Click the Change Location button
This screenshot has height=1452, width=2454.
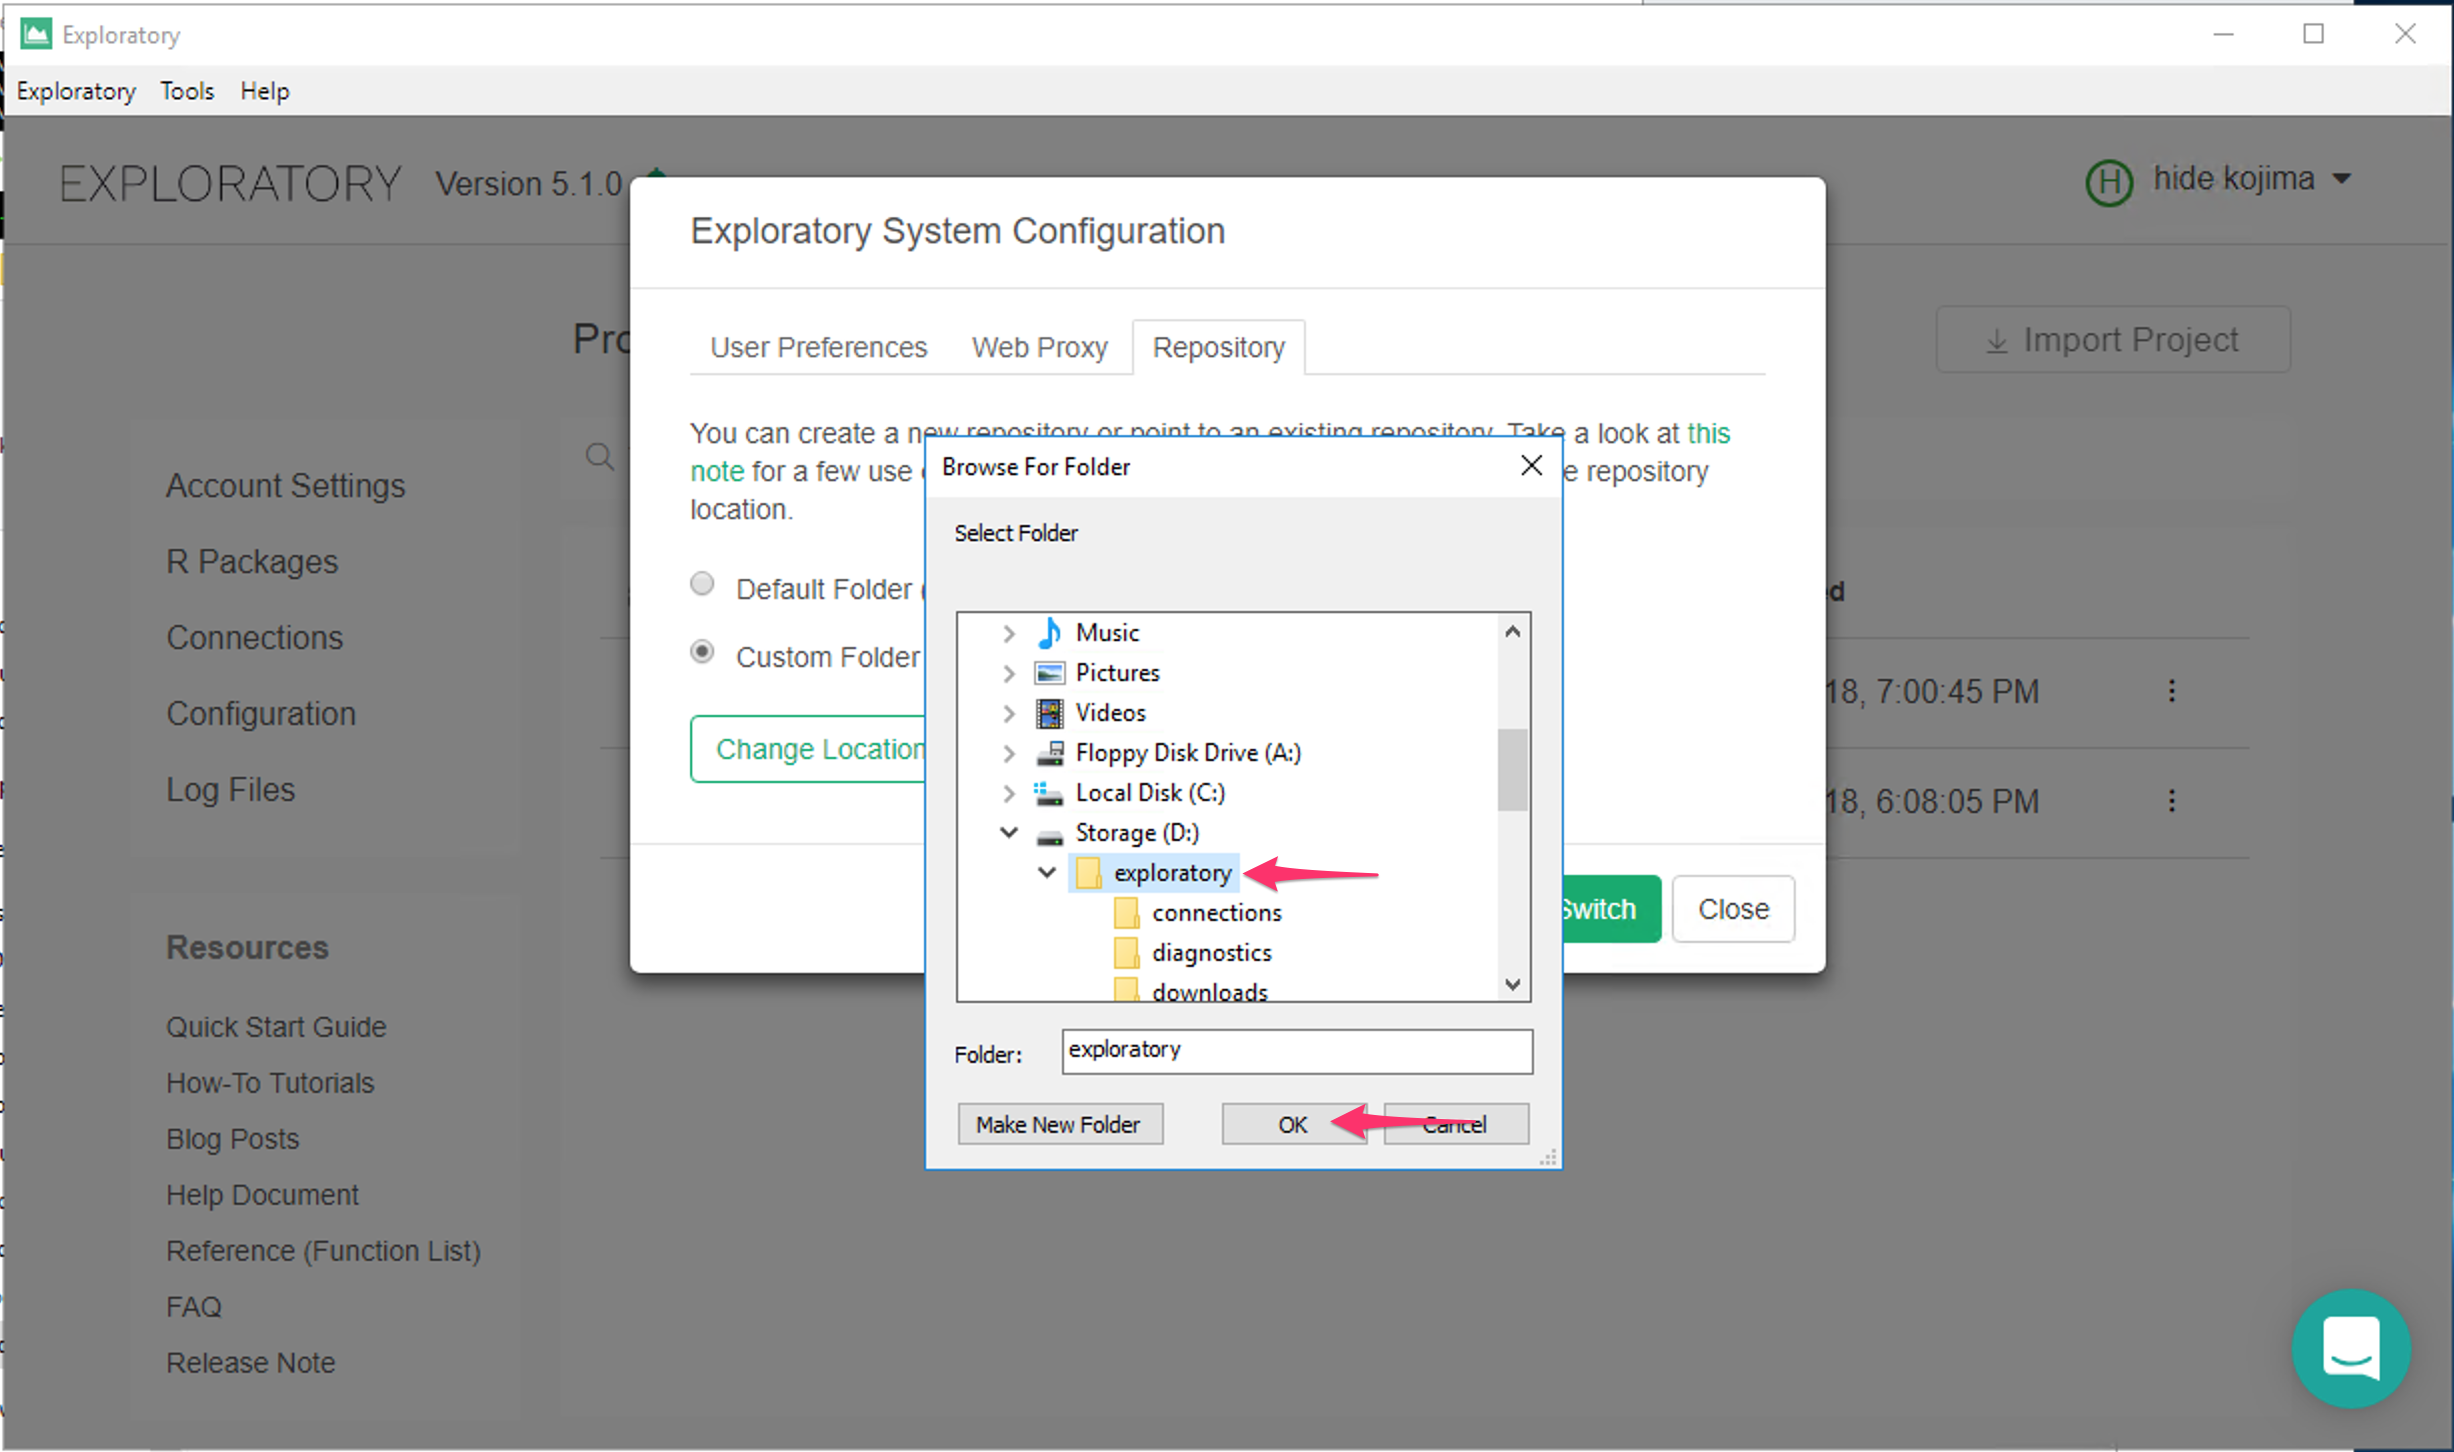pyautogui.click(x=809, y=749)
